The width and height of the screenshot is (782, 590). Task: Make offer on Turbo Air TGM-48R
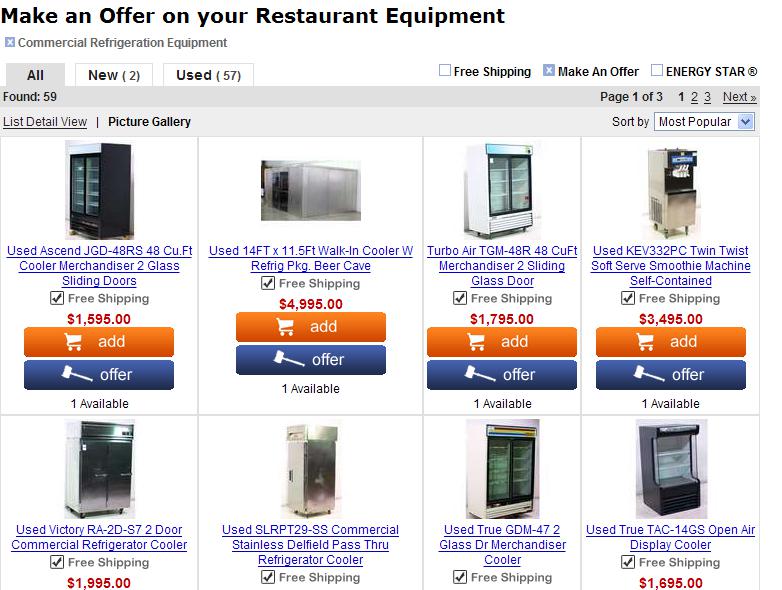tap(502, 375)
